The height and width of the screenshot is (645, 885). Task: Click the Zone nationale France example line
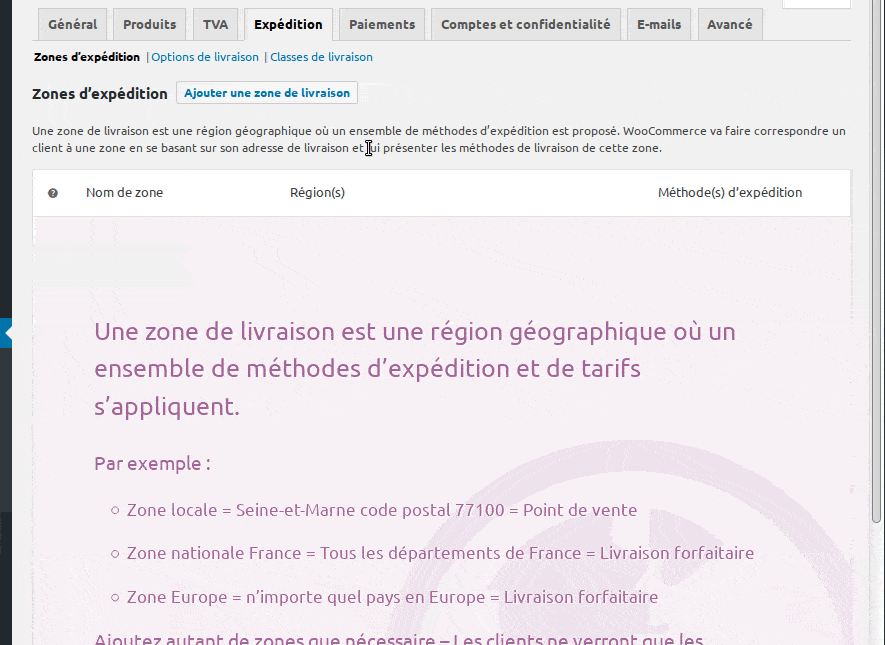440,553
